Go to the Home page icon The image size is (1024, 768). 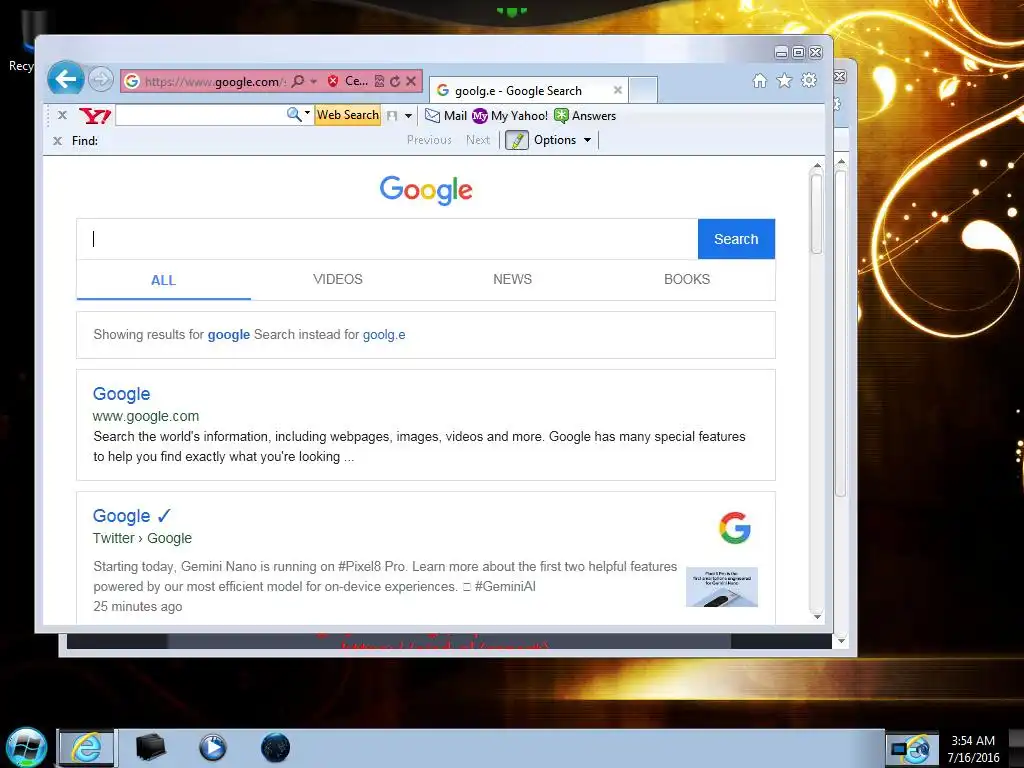pos(760,80)
